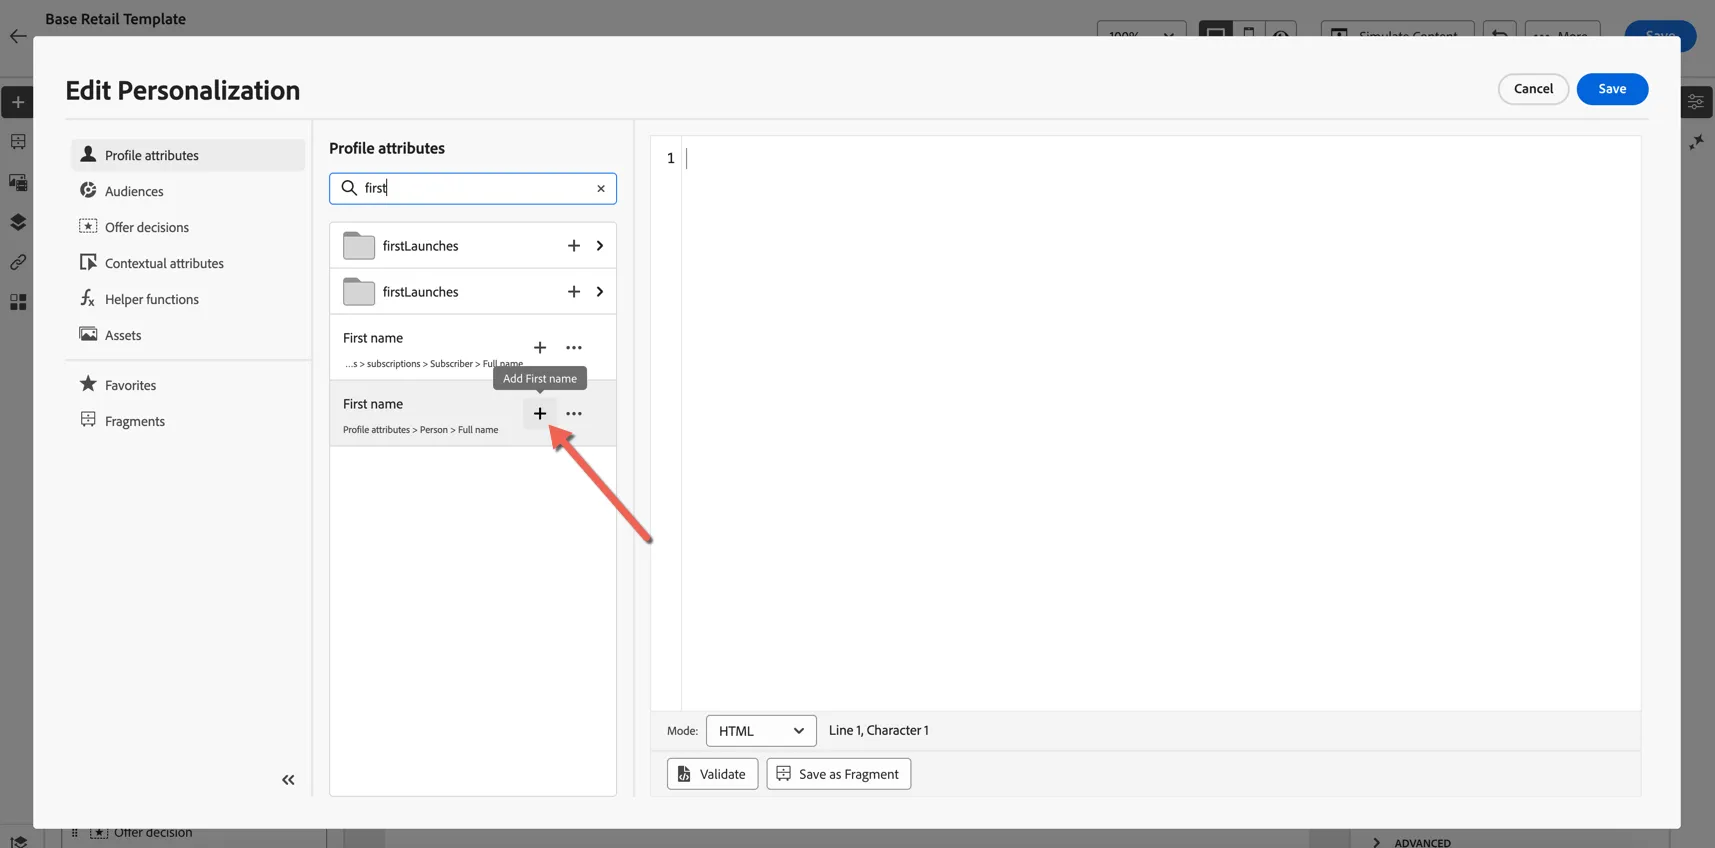Open the layers icon in background sidebar
This screenshot has height=848, width=1715.
point(18,222)
